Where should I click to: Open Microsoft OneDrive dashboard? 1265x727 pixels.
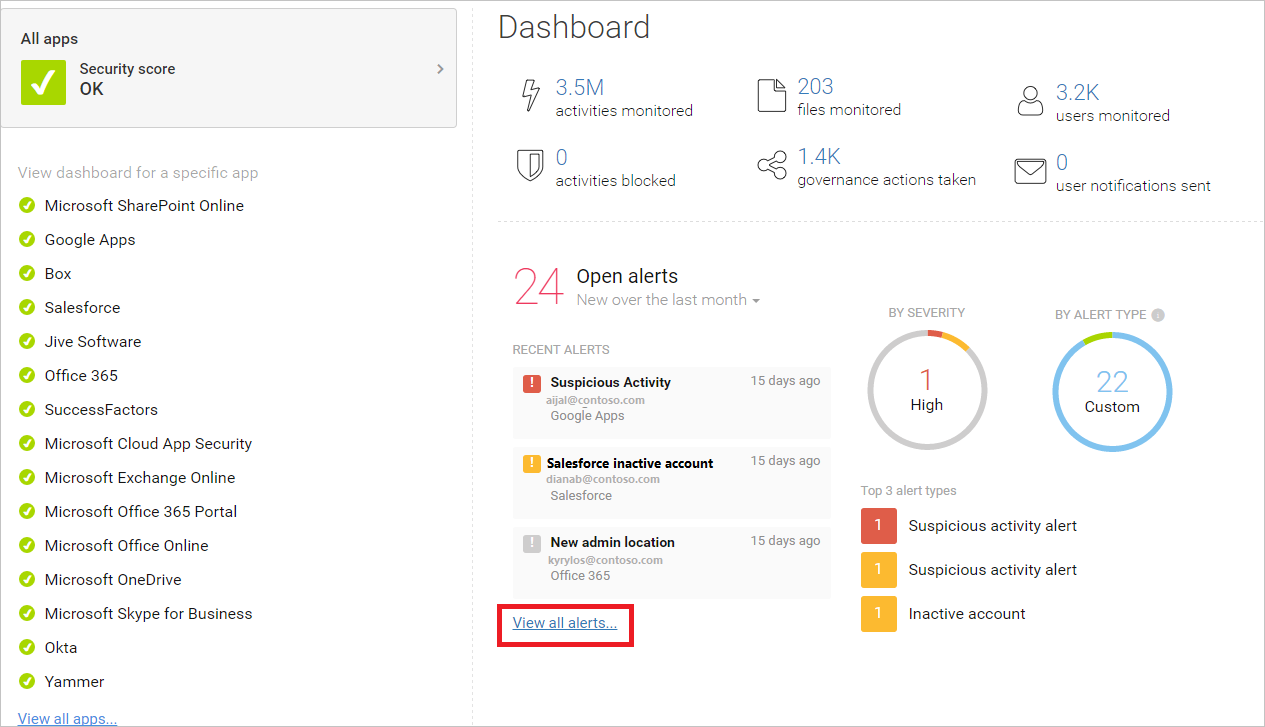[113, 579]
